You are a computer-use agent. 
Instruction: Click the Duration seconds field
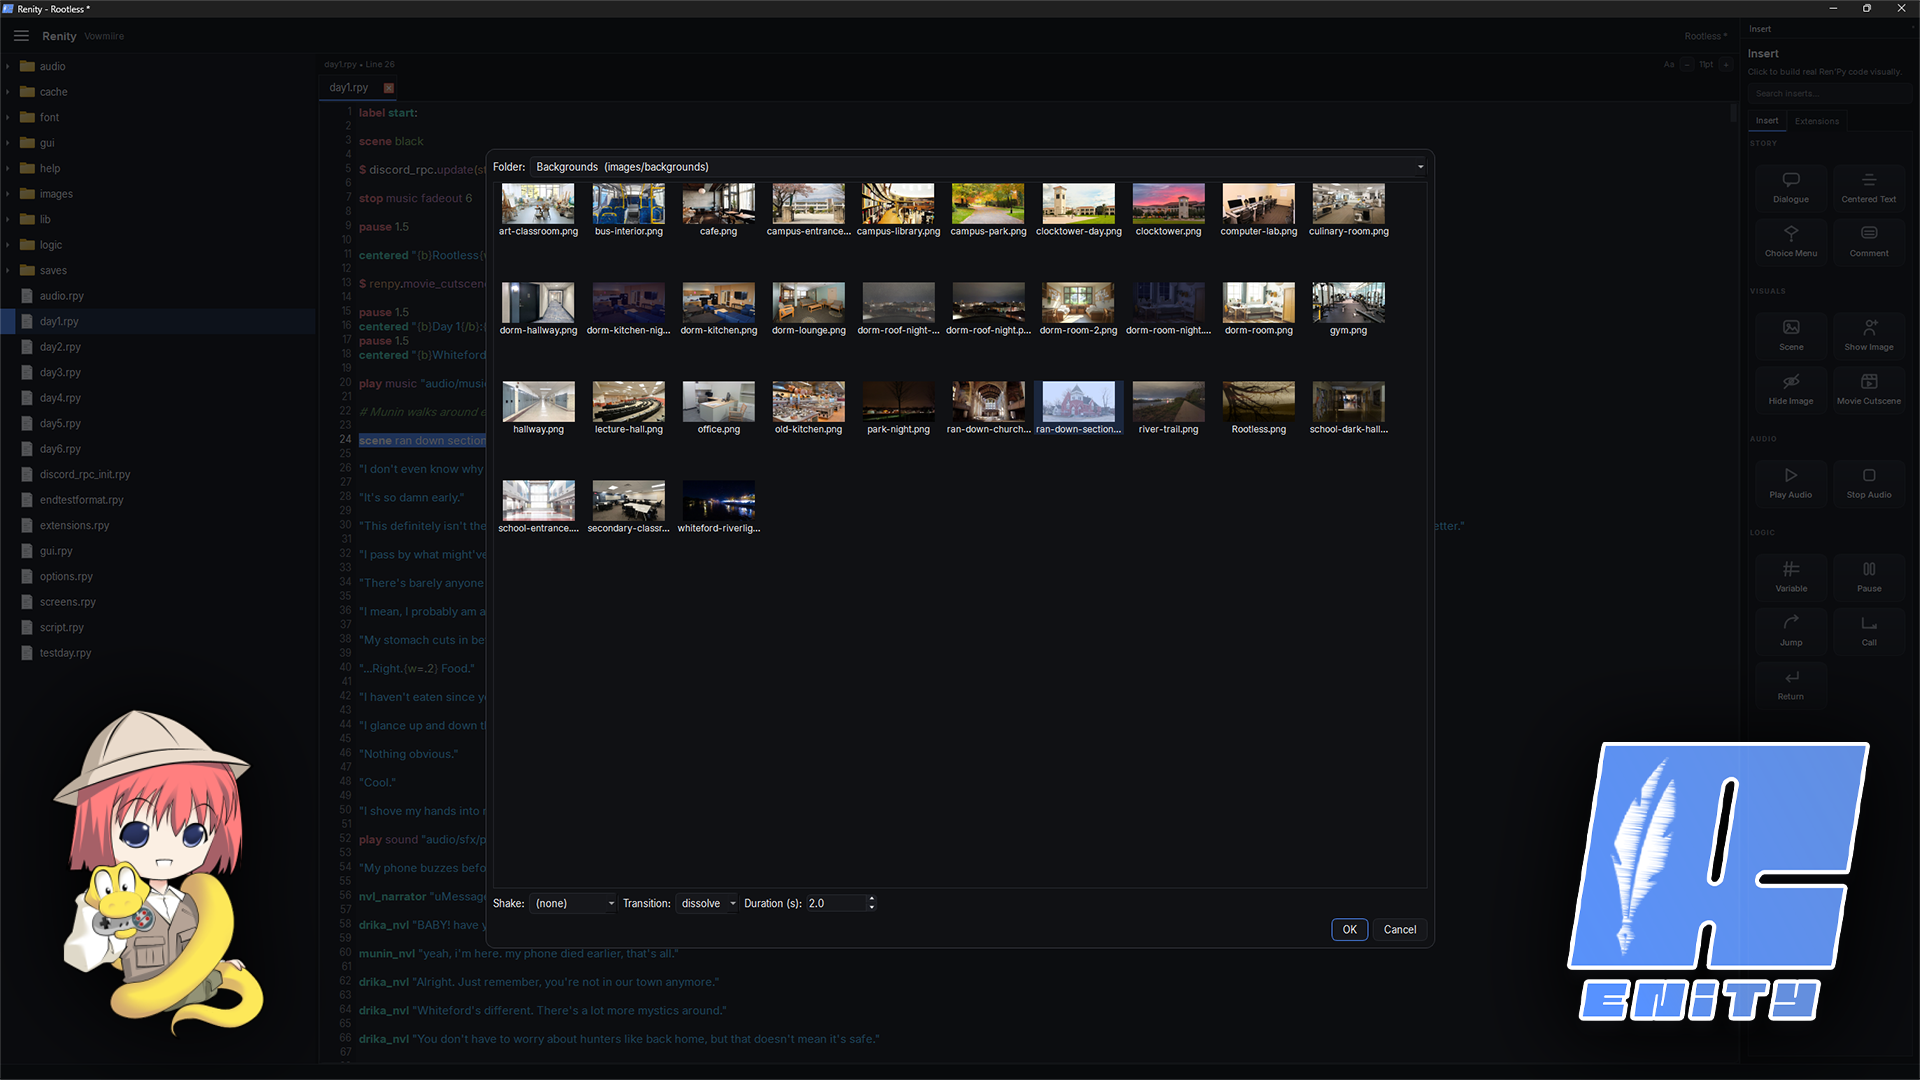point(836,903)
